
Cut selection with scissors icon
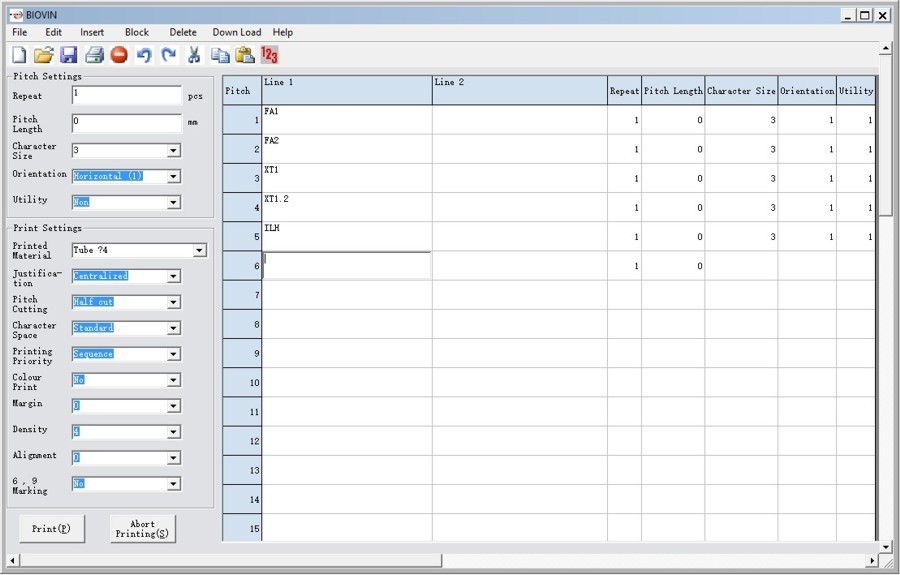[x=194, y=55]
